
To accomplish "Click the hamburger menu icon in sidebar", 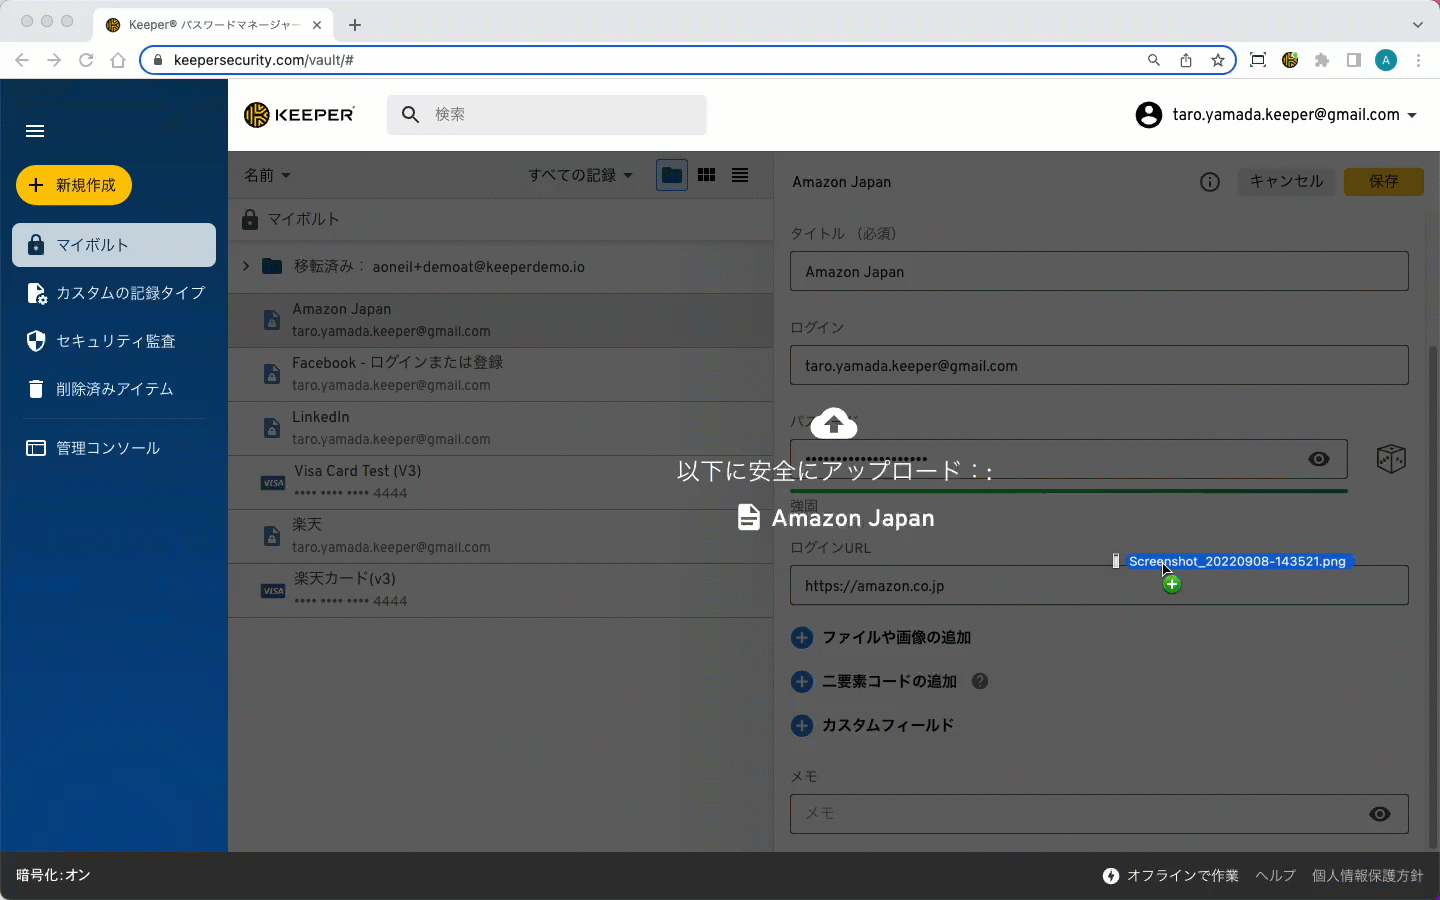I will [x=35, y=131].
